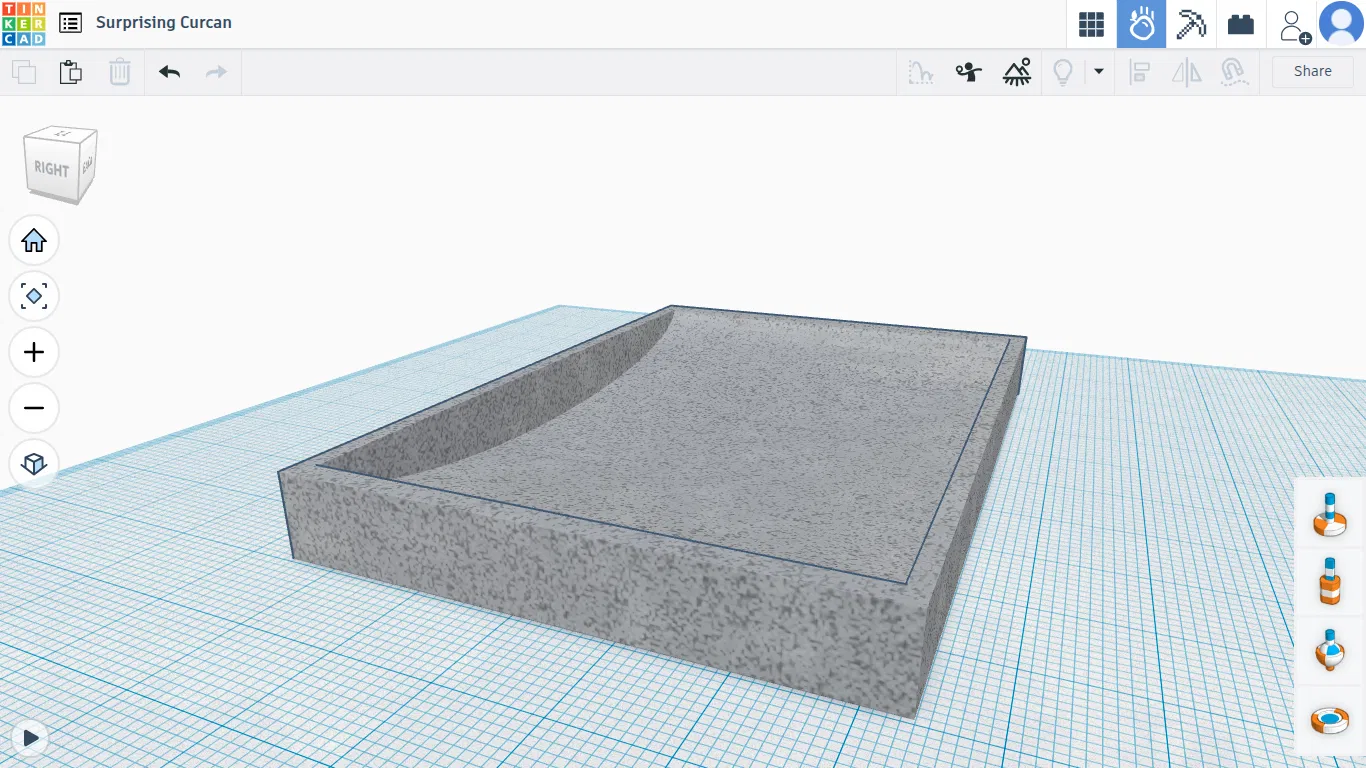
Task: Toggle the throw object tool
Action: tap(968, 72)
